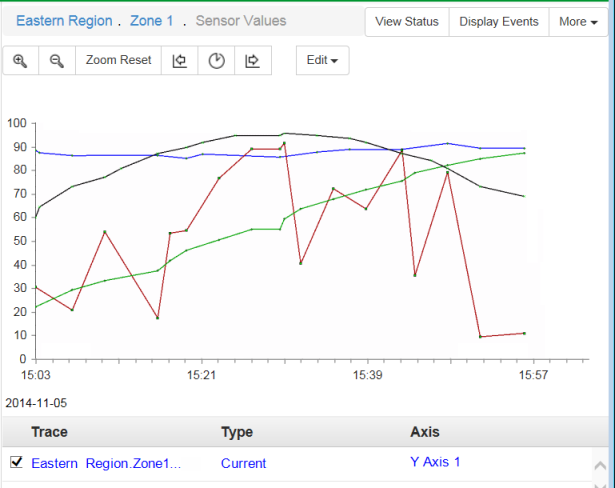615x488 pixels.
Task: Navigate to Zone 1 breadcrumb link
Action: point(151,21)
